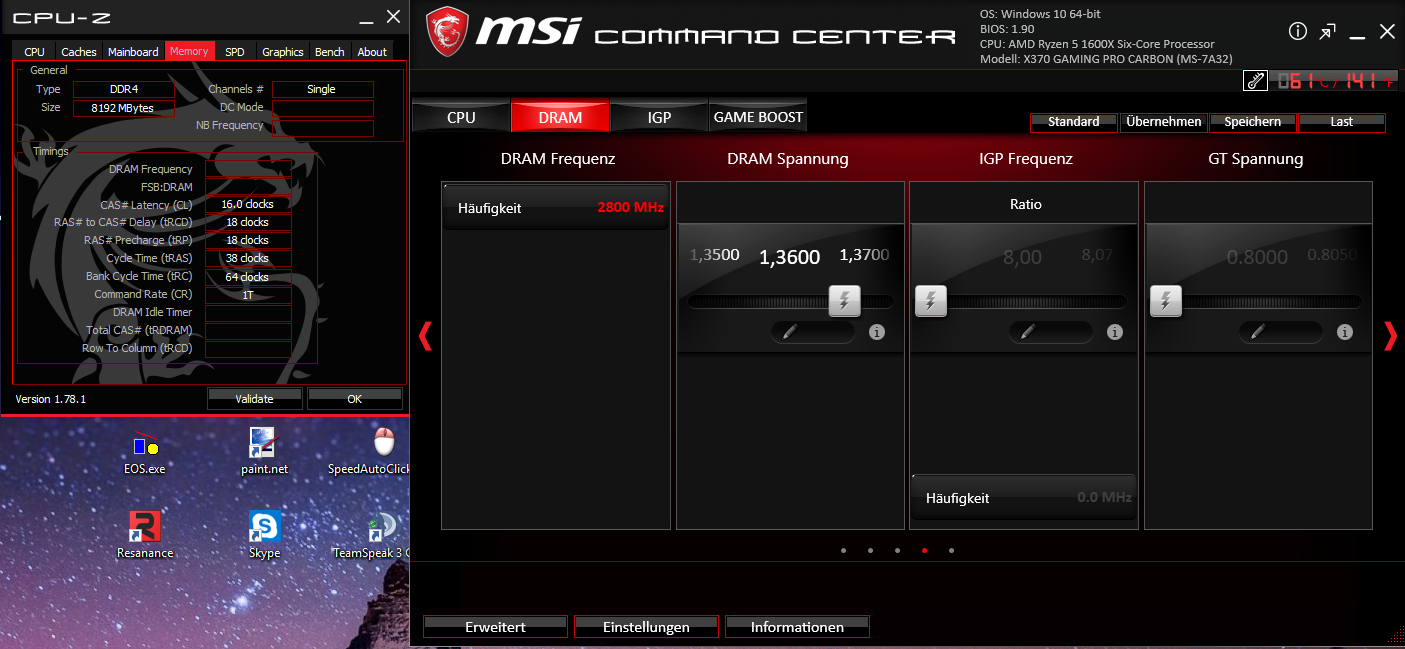
Task: Apply settings with Übernehmen button
Action: coord(1163,122)
